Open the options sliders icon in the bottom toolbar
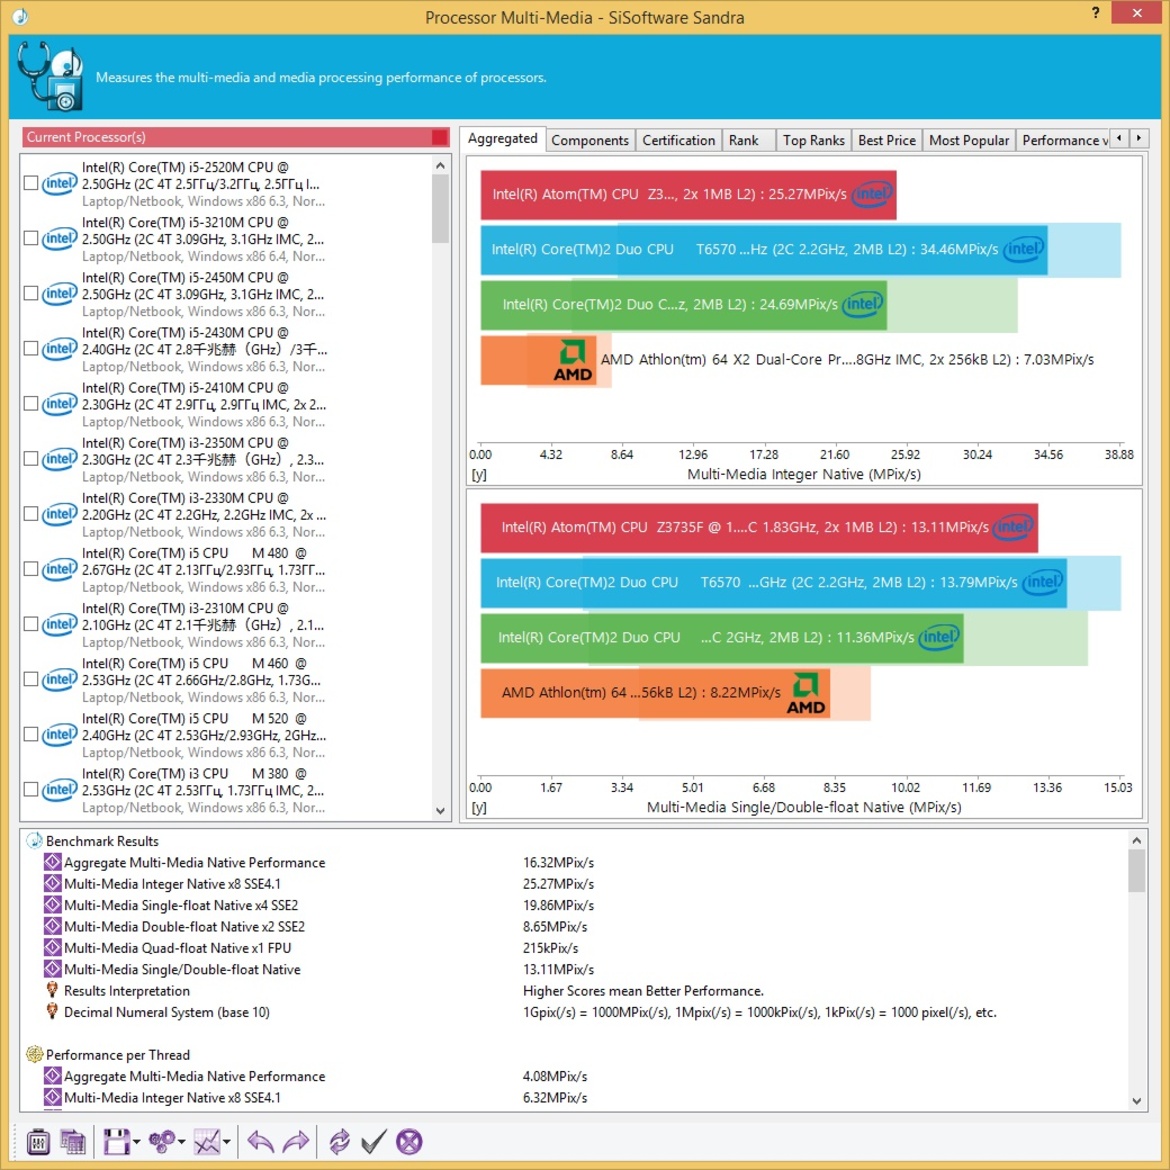 point(38,1142)
